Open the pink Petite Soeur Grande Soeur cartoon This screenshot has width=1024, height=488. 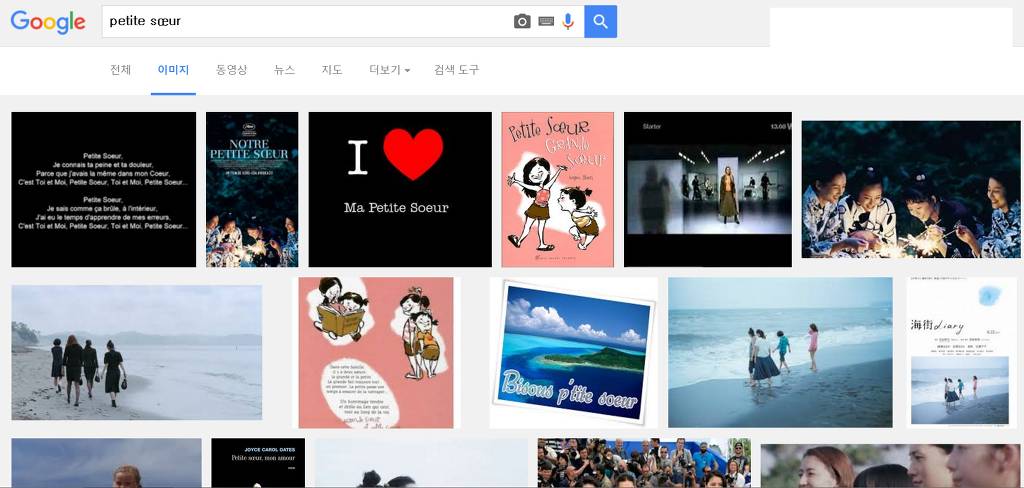(557, 189)
